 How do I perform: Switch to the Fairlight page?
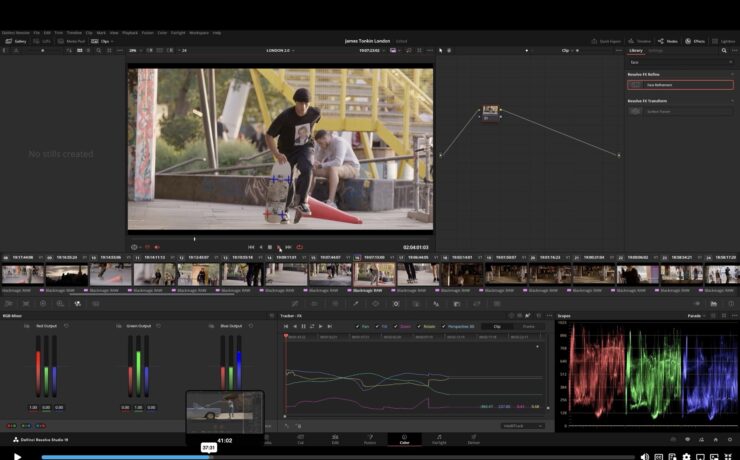pyautogui.click(x=439, y=440)
